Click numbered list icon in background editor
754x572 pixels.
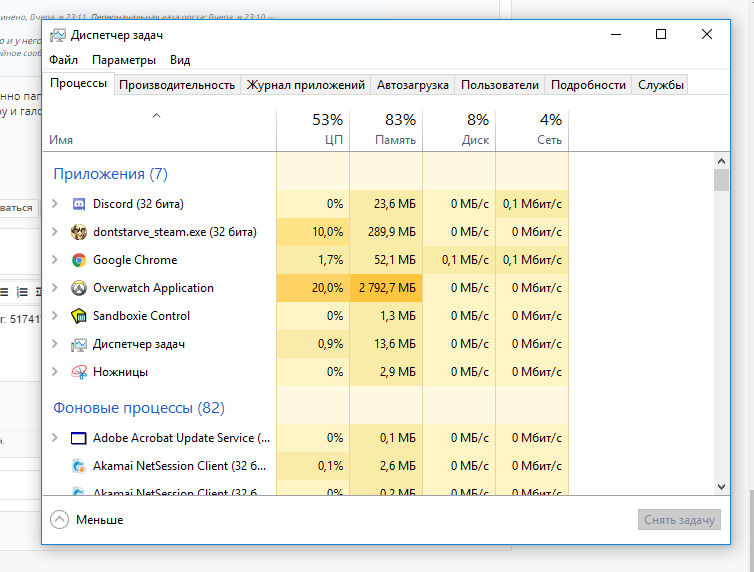click(x=22, y=292)
